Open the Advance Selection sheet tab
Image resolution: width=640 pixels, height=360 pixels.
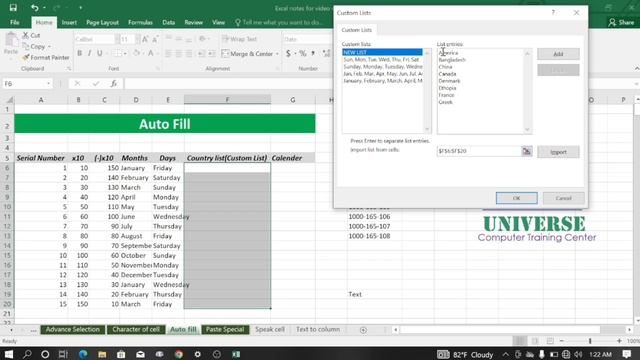(x=73, y=329)
